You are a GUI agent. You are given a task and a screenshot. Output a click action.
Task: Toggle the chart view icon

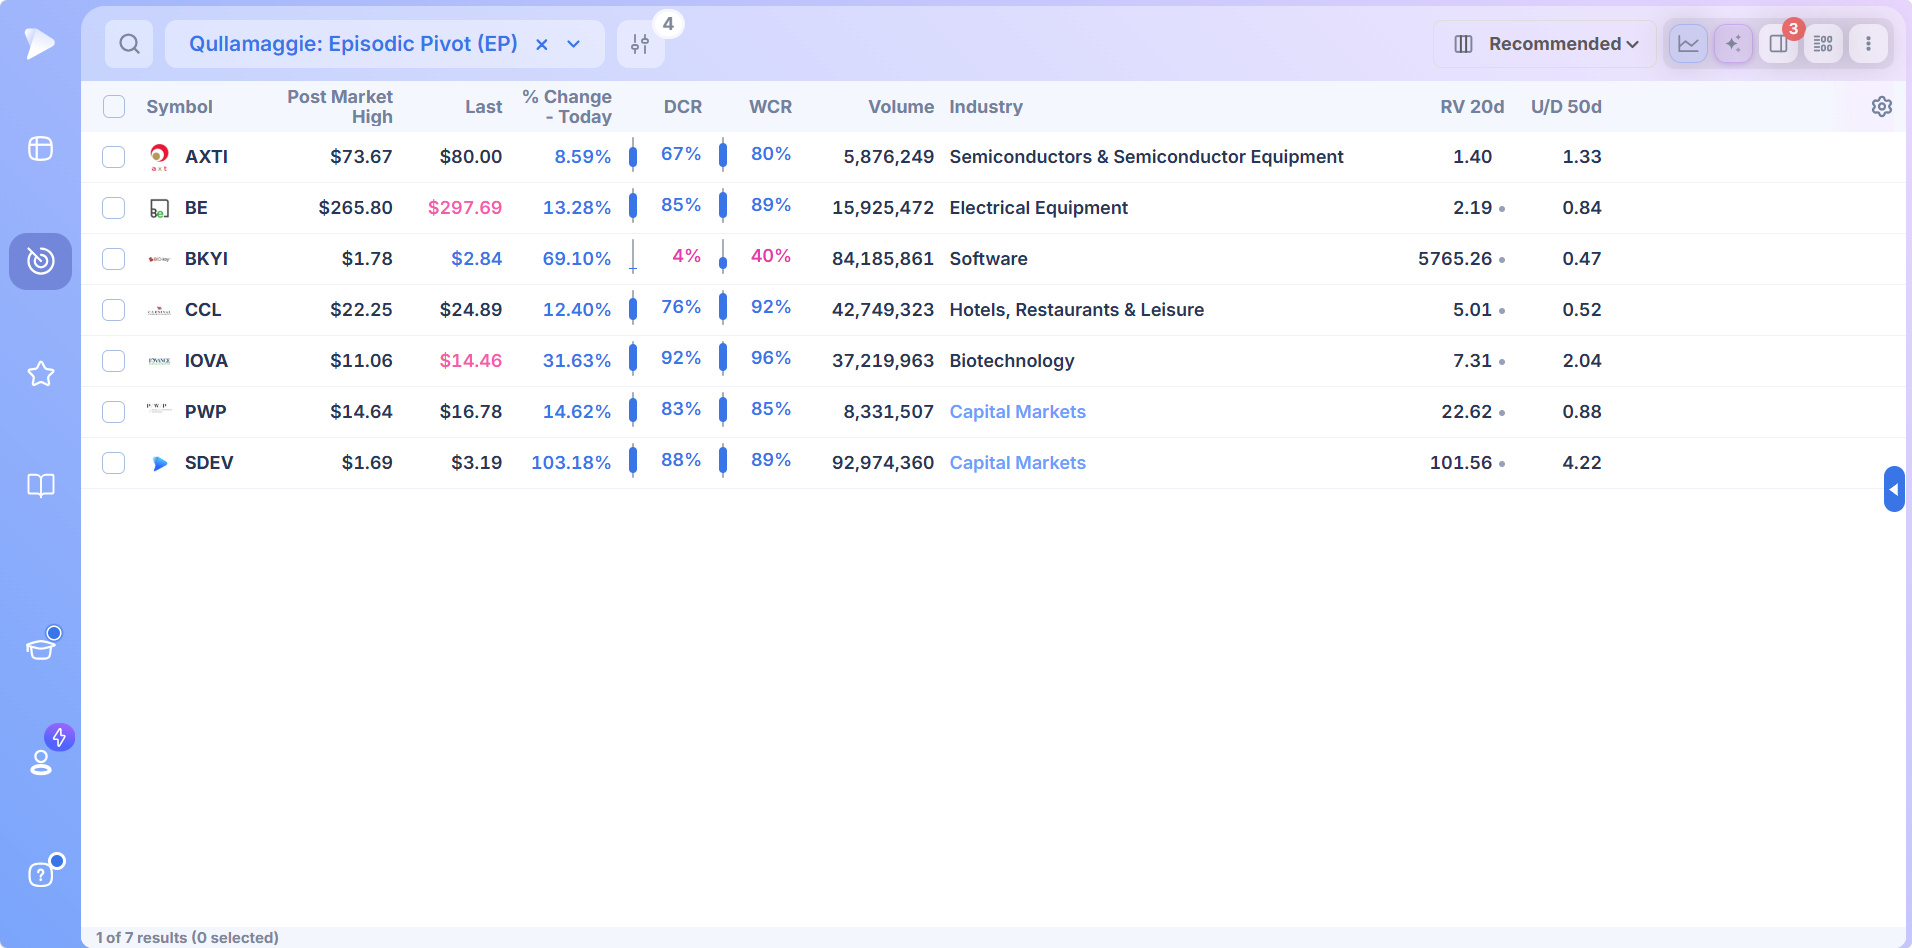[1688, 44]
